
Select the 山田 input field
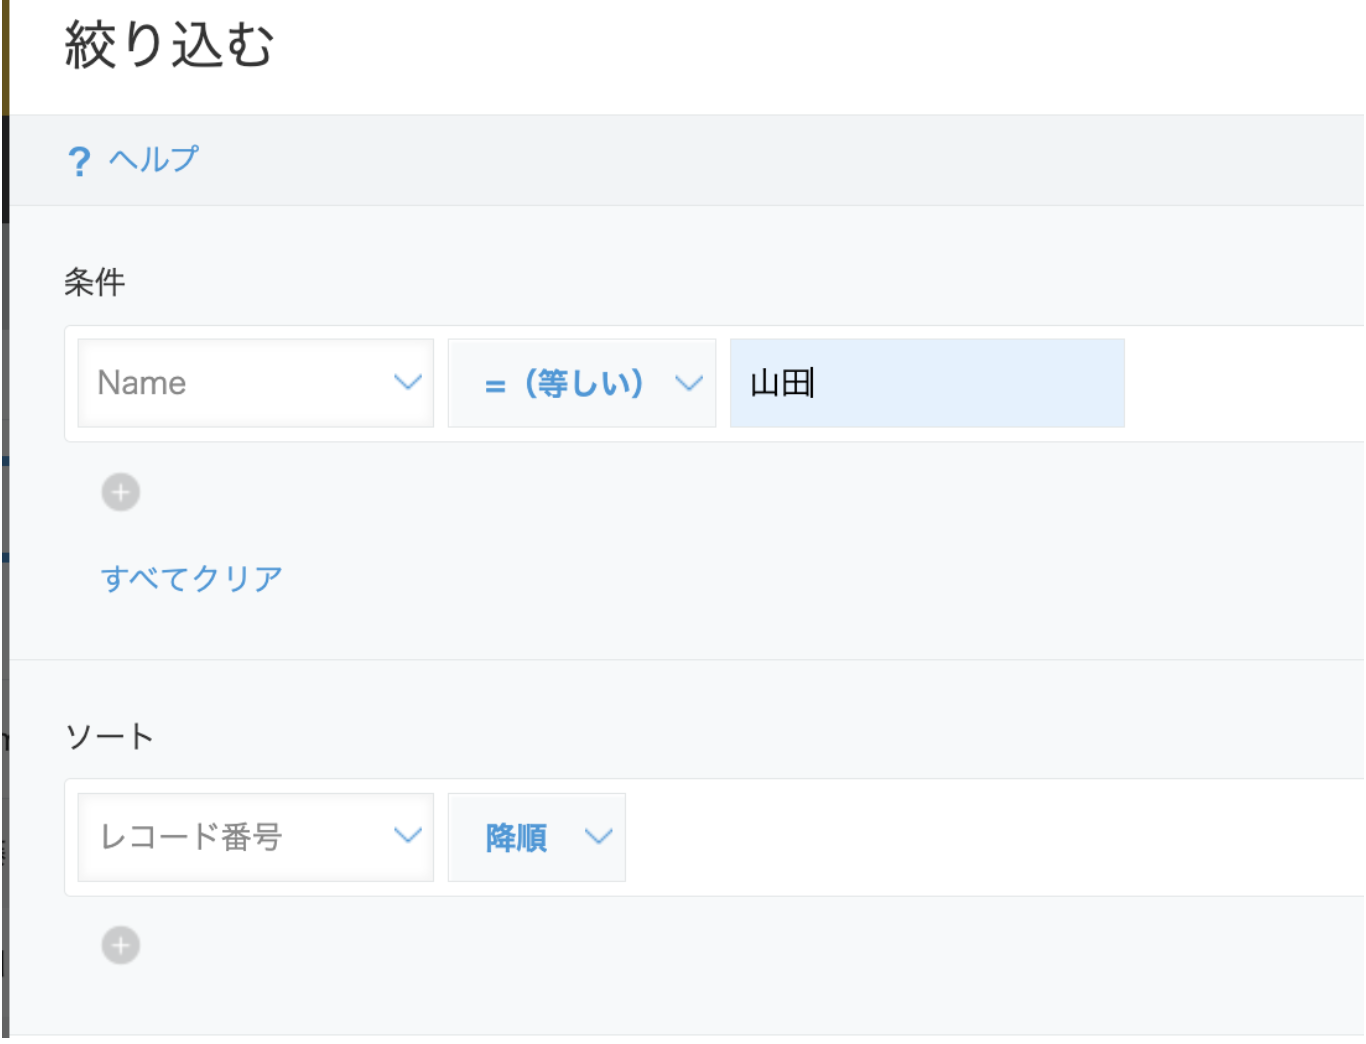[926, 382]
